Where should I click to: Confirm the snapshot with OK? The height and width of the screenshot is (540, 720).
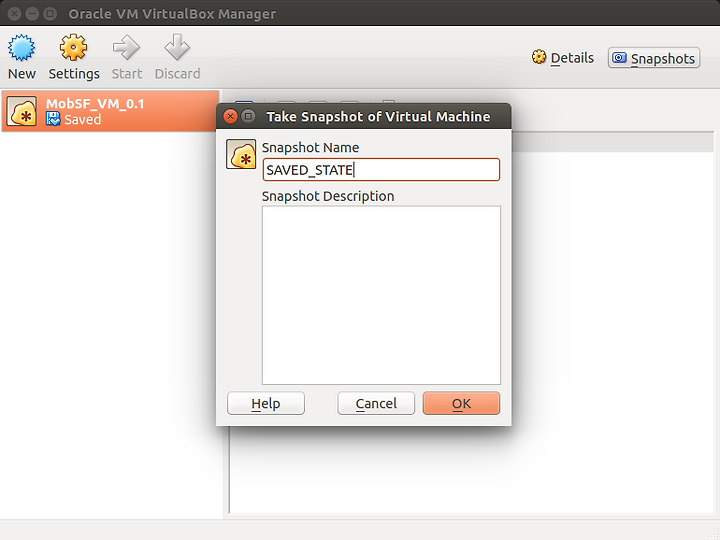pyautogui.click(x=461, y=403)
